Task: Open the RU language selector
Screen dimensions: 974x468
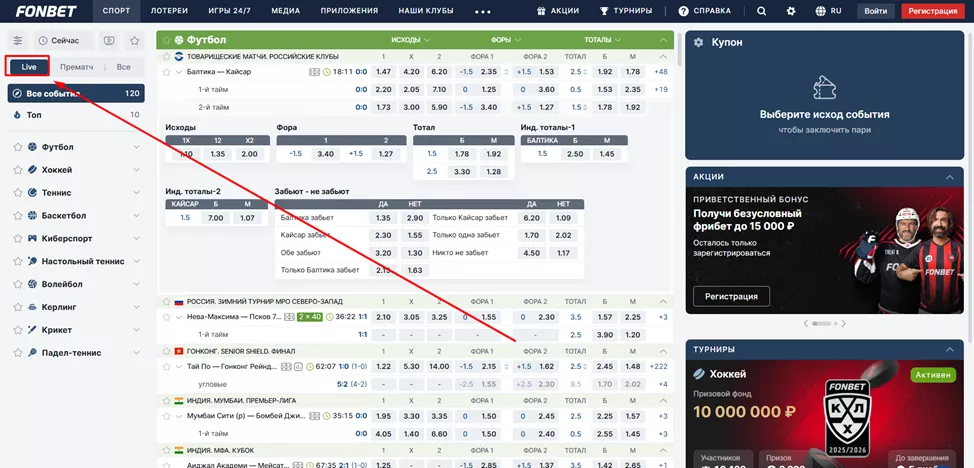Action: 827,11
